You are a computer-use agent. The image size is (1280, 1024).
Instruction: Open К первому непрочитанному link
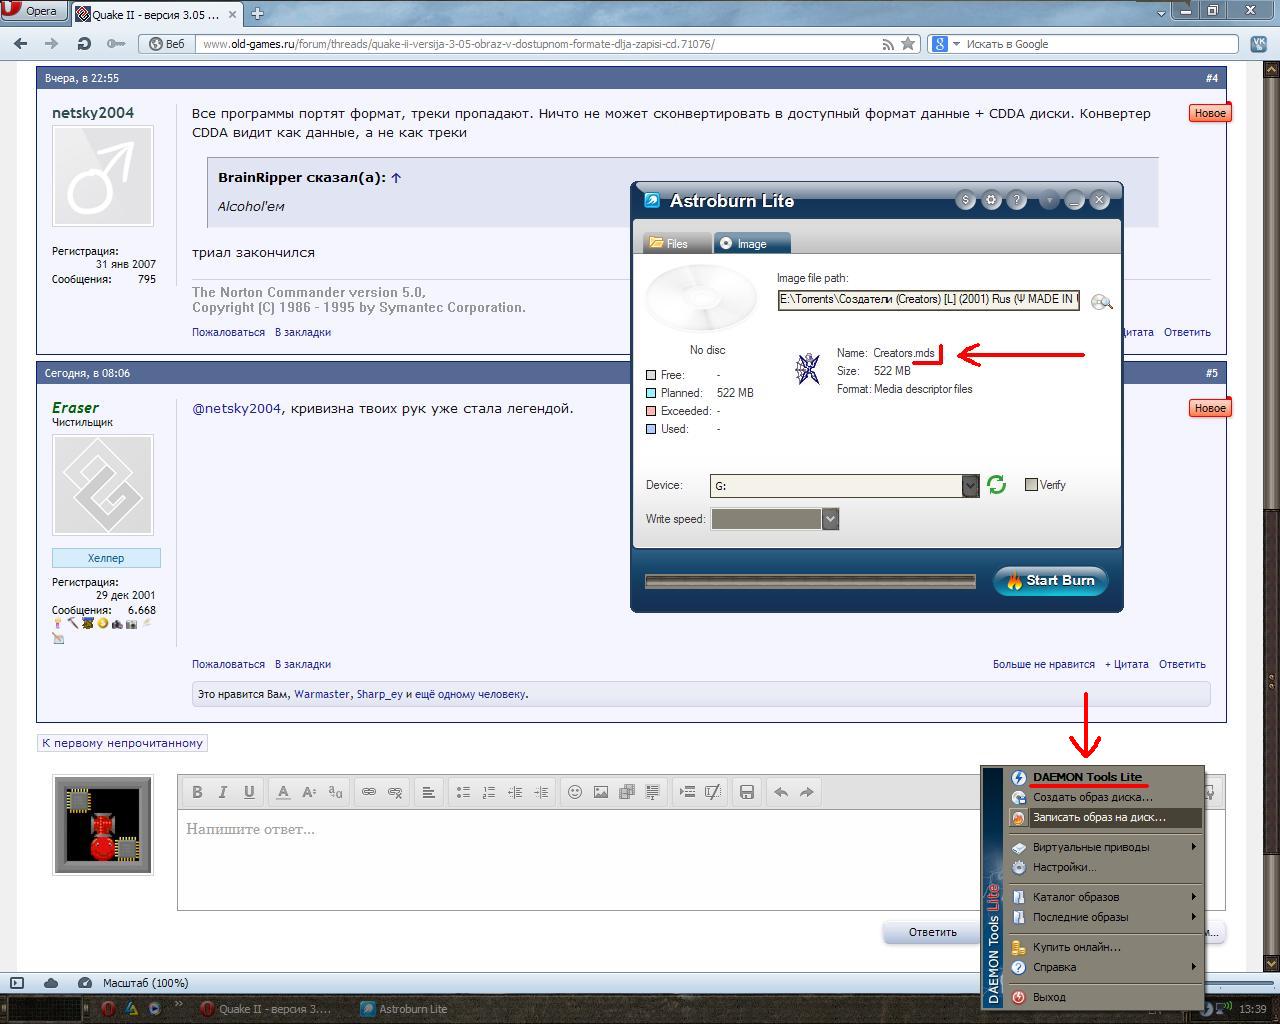tap(122, 743)
